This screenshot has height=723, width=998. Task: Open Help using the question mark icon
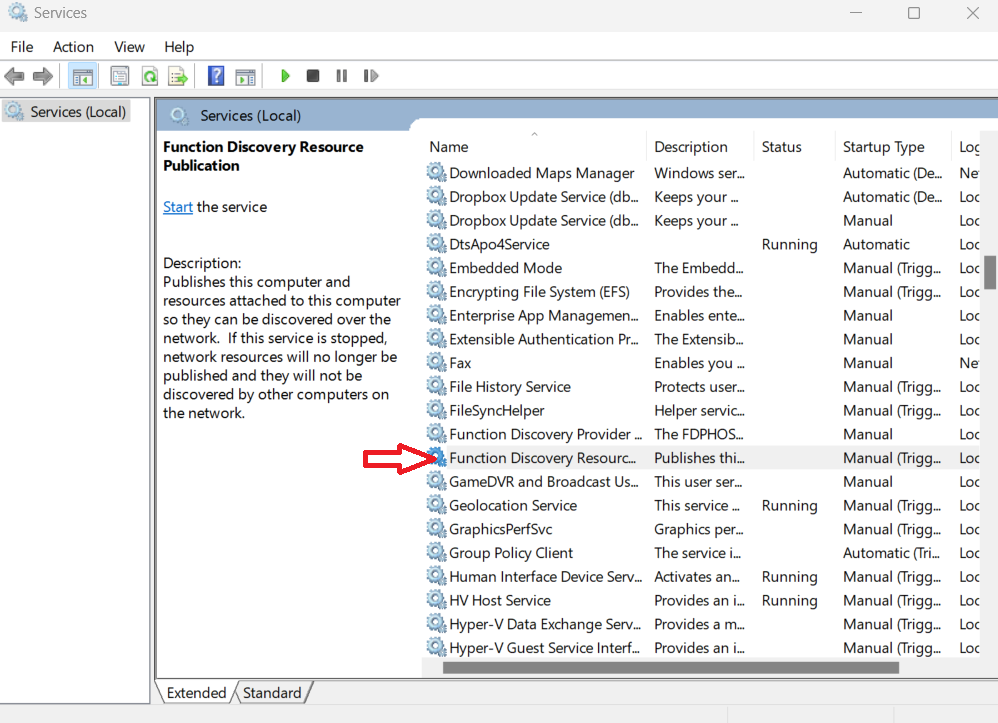215,76
